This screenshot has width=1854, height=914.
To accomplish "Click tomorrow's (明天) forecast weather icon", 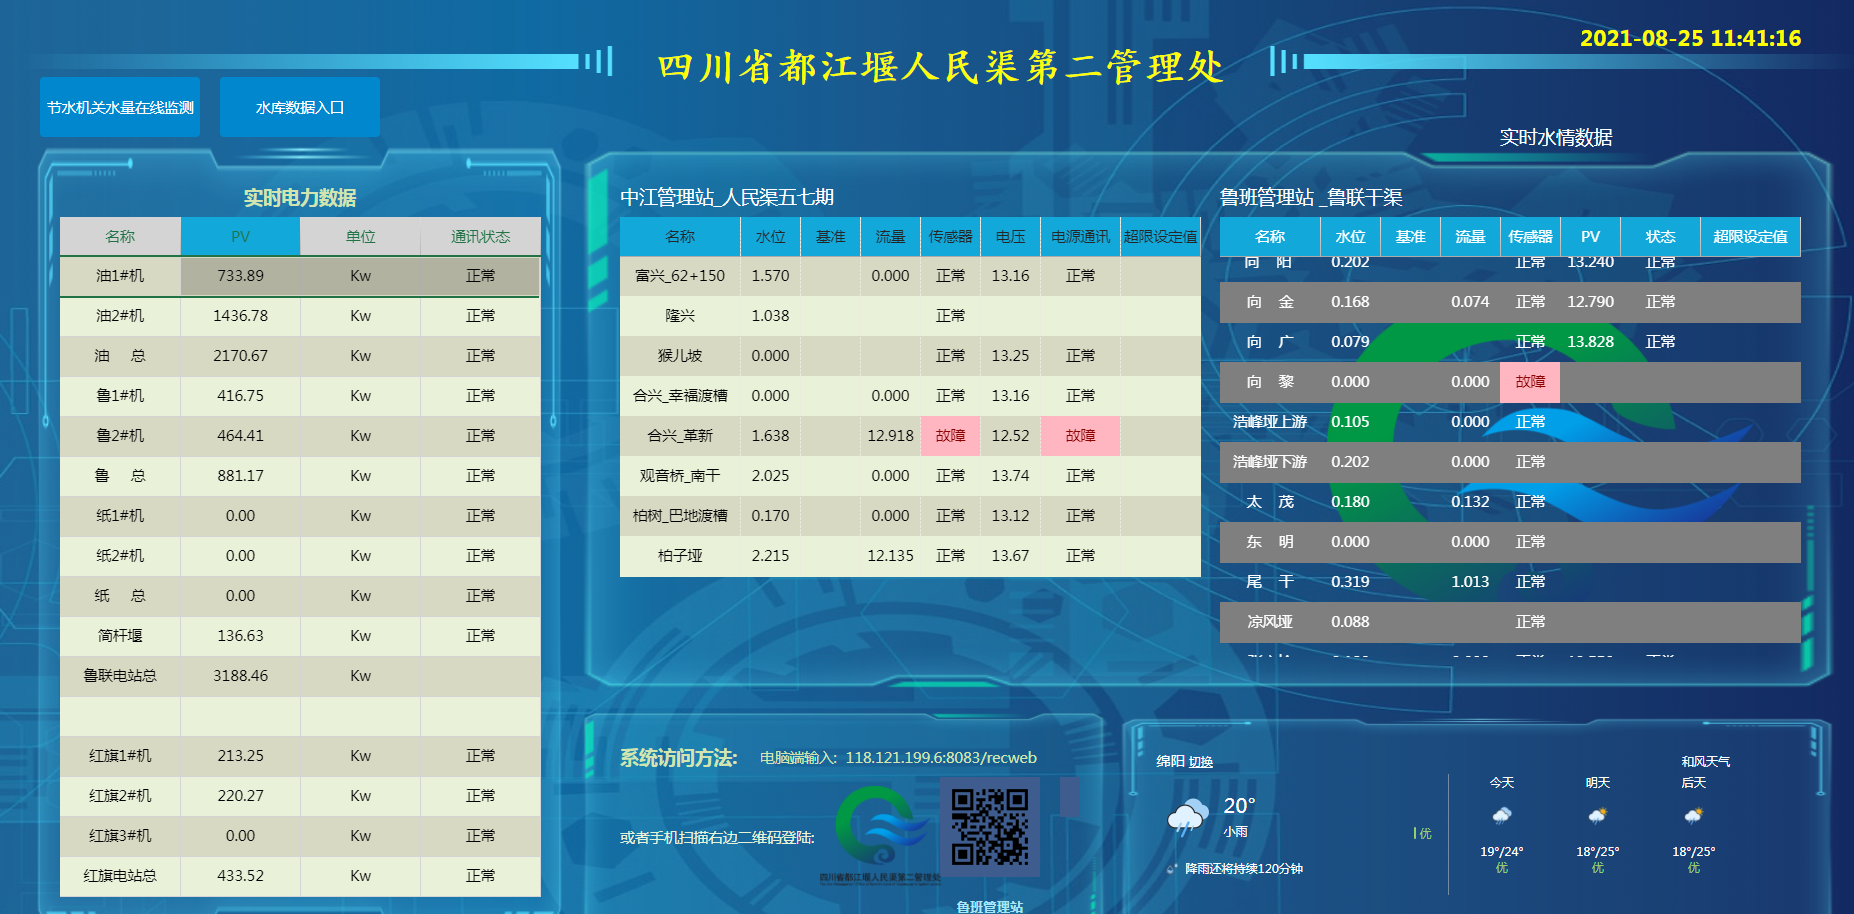I will (1597, 816).
